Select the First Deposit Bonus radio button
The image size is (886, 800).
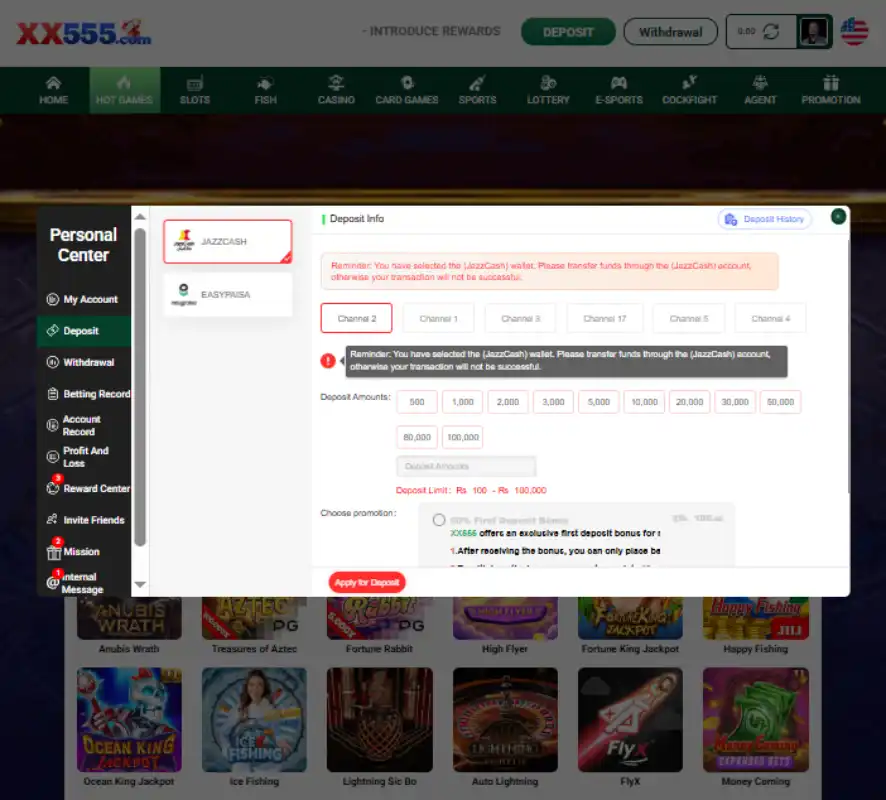(439, 520)
